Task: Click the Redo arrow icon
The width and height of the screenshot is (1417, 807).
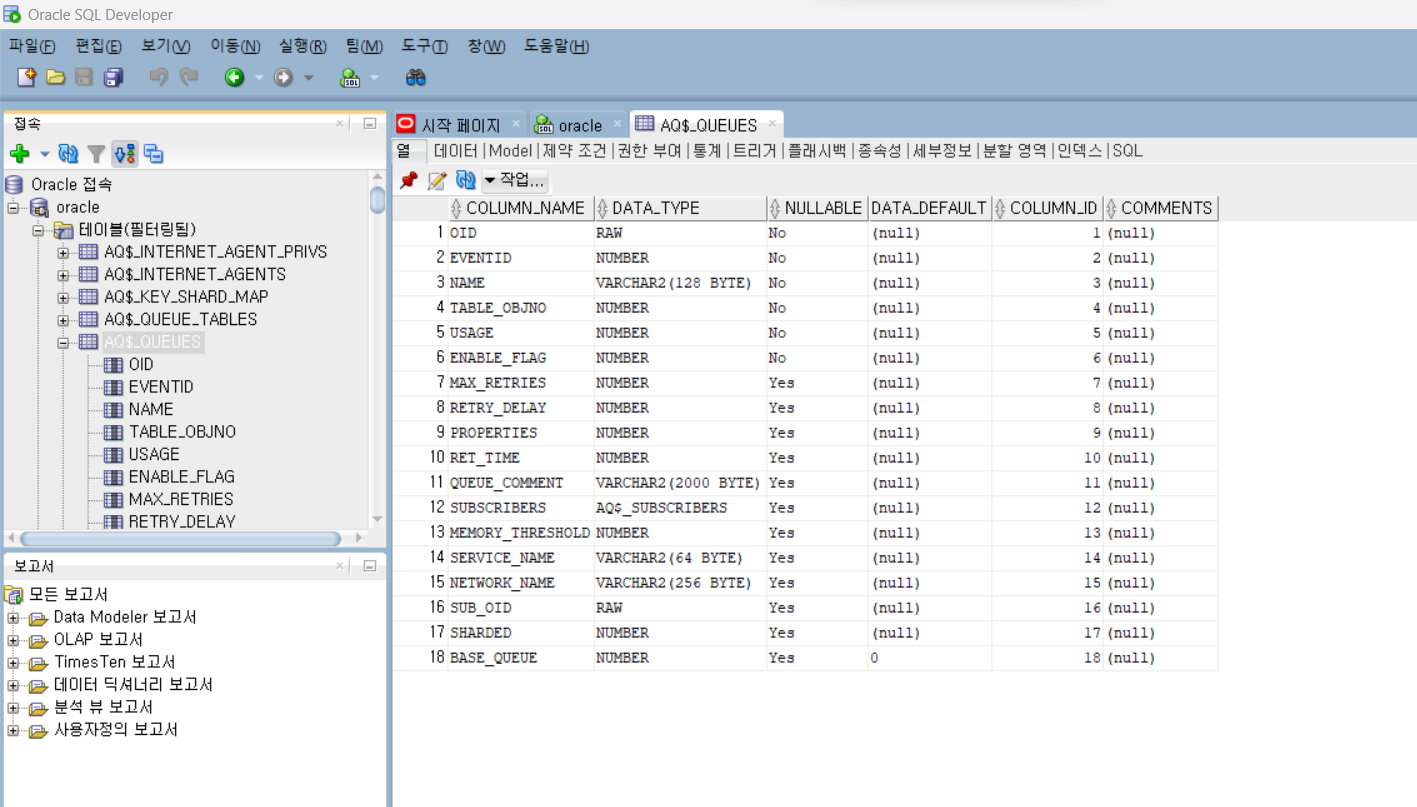Action: [x=189, y=77]
